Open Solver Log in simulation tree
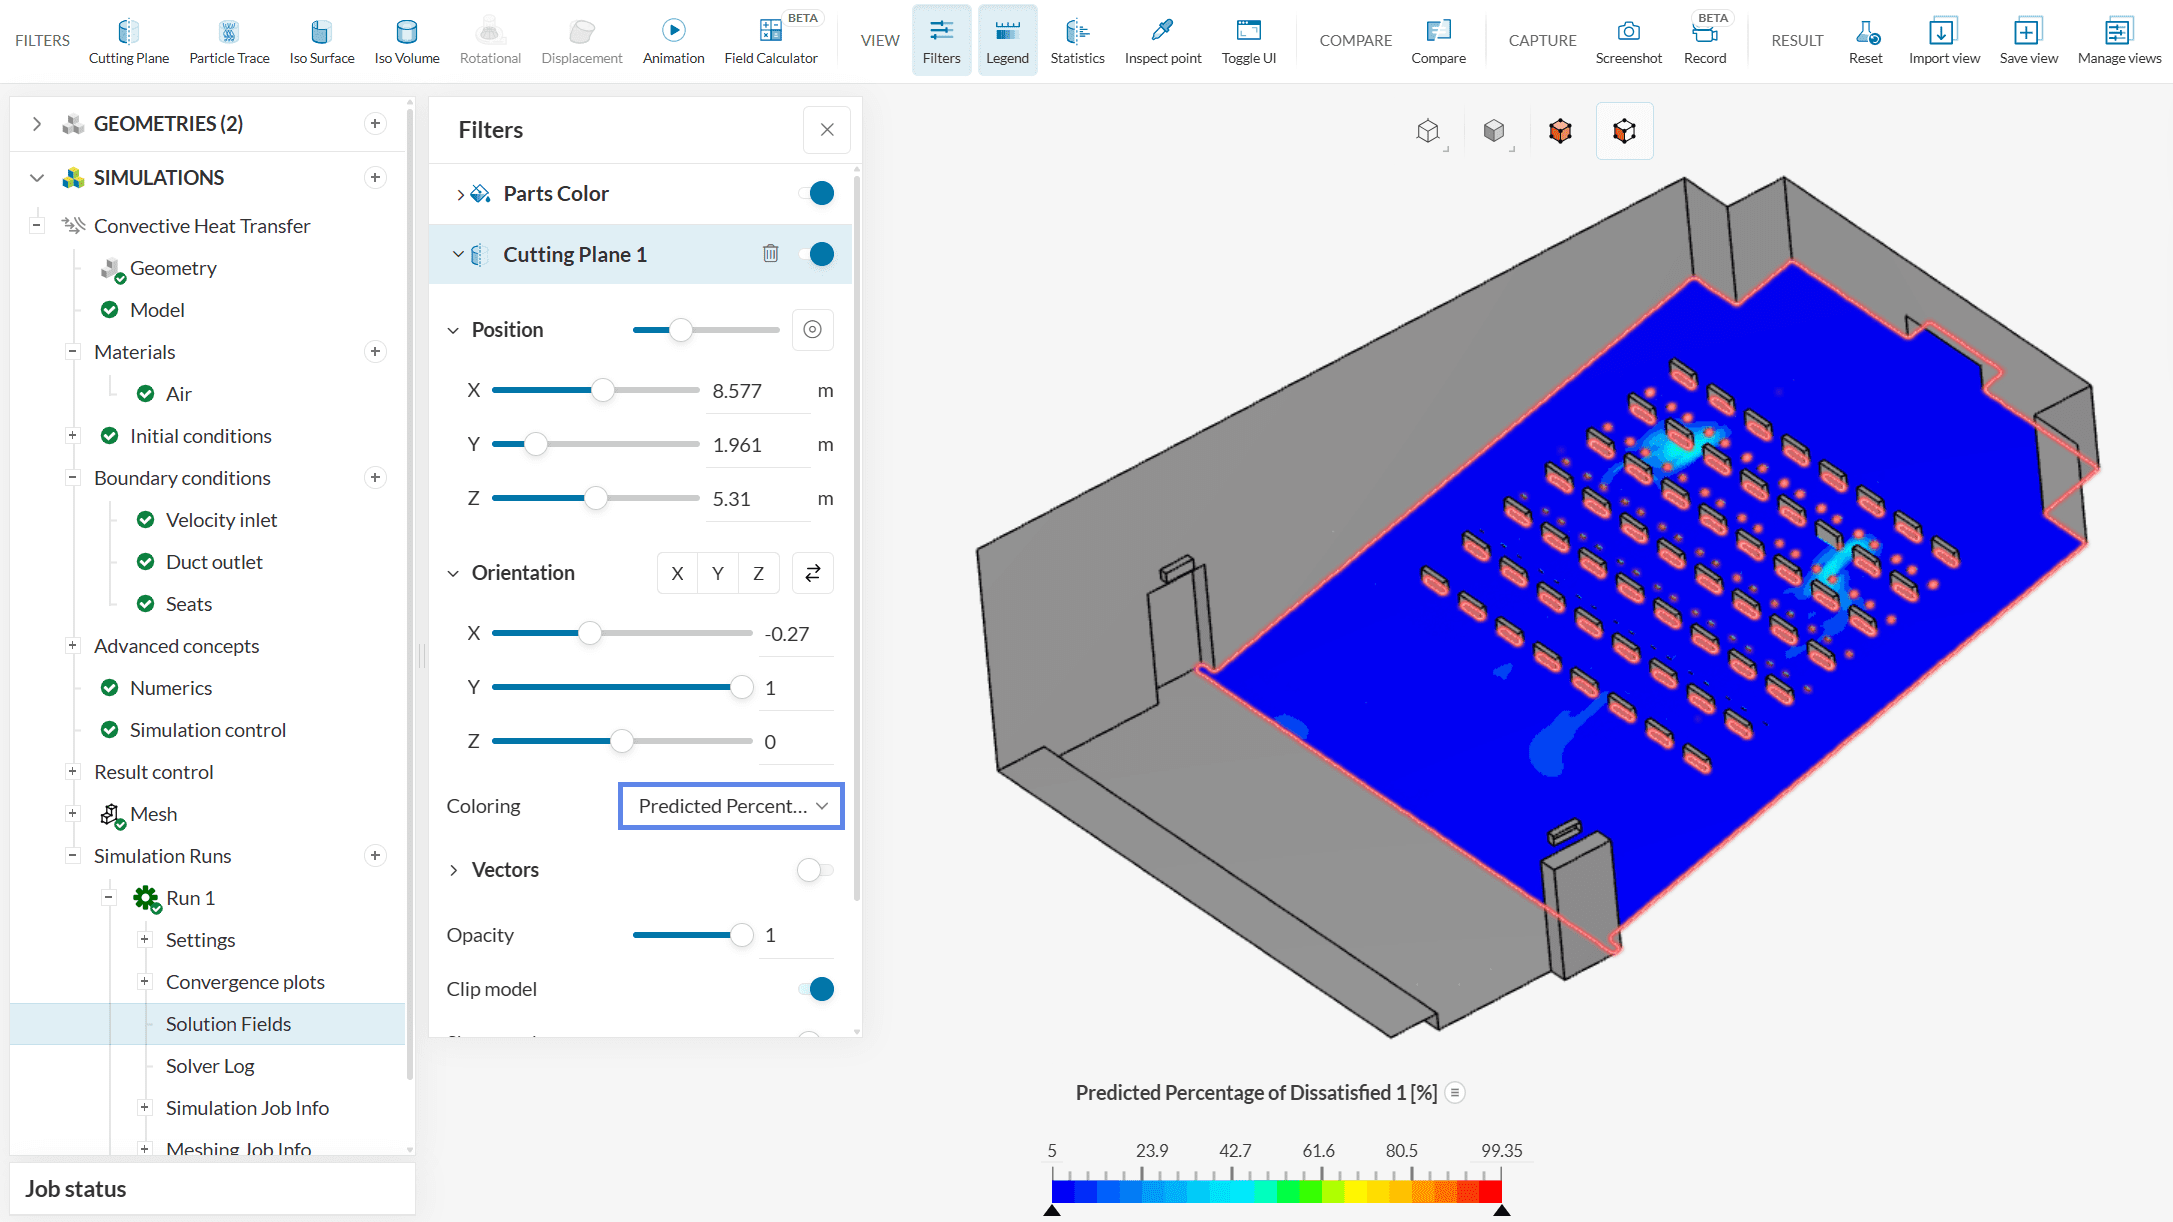 click(210, 1066)
